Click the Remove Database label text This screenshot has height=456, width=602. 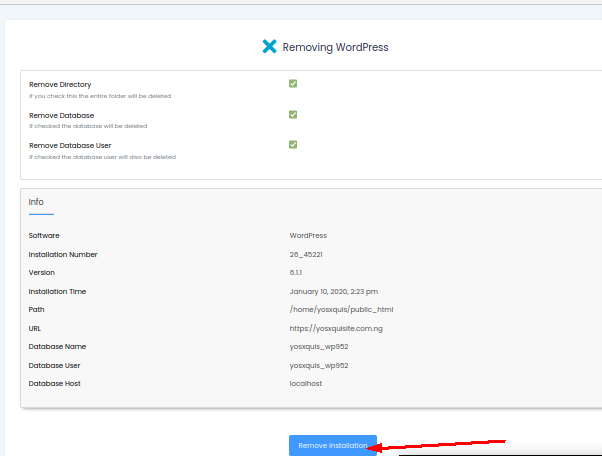[62, 115]
